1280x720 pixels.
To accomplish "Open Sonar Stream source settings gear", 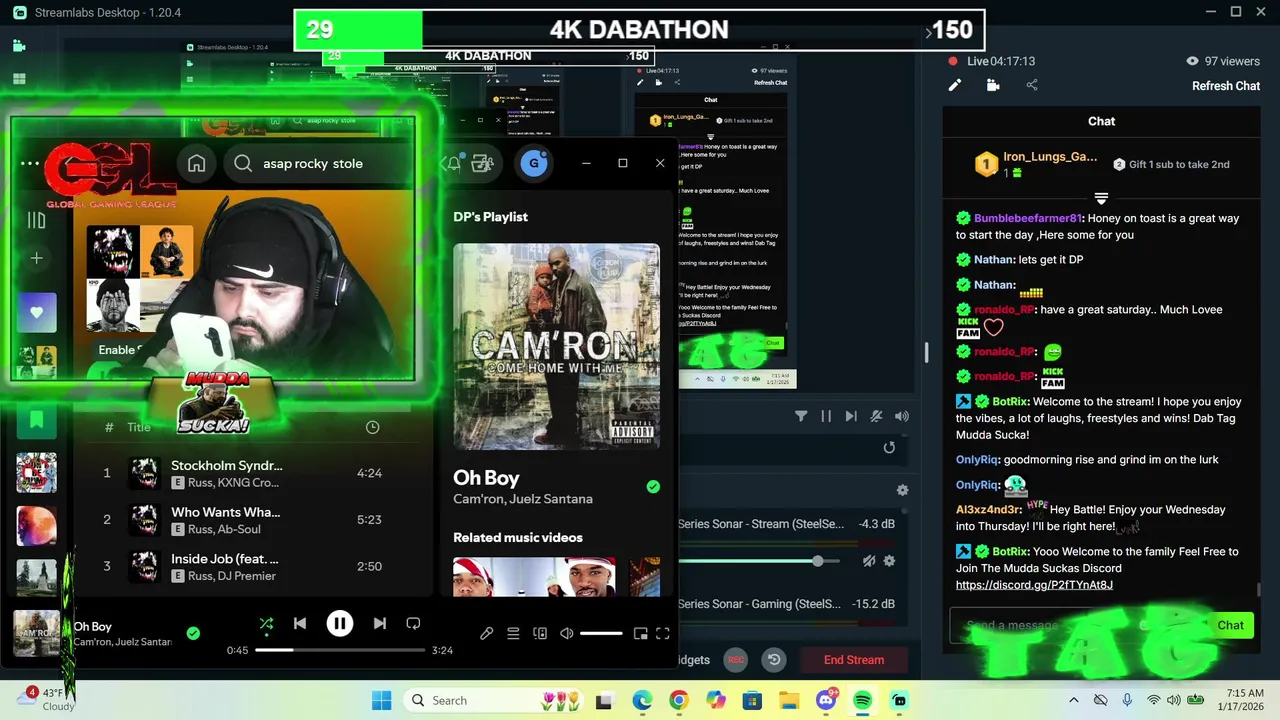I will [x=889, y=561].
